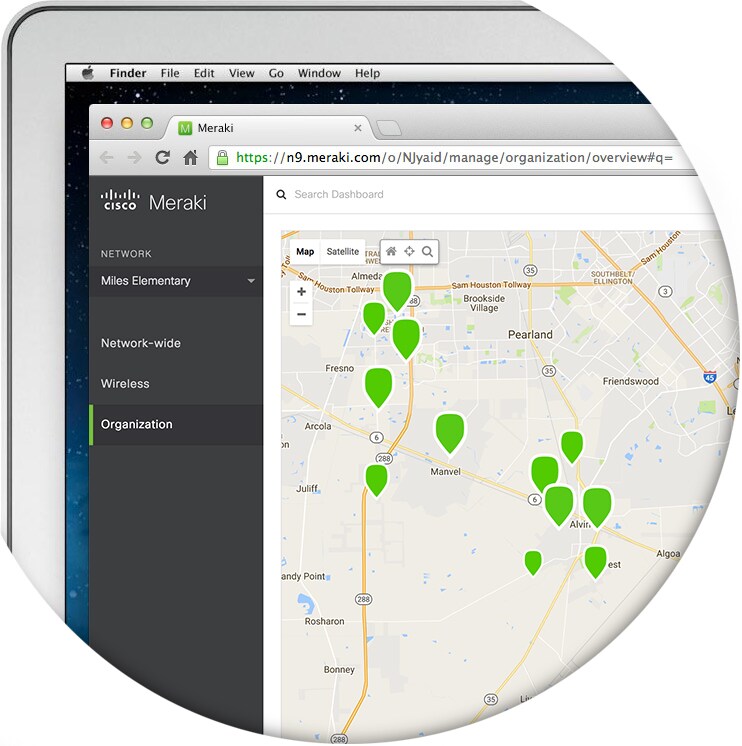Click the Algoa label on the map
742x746 pixels.
click(668, 554)
